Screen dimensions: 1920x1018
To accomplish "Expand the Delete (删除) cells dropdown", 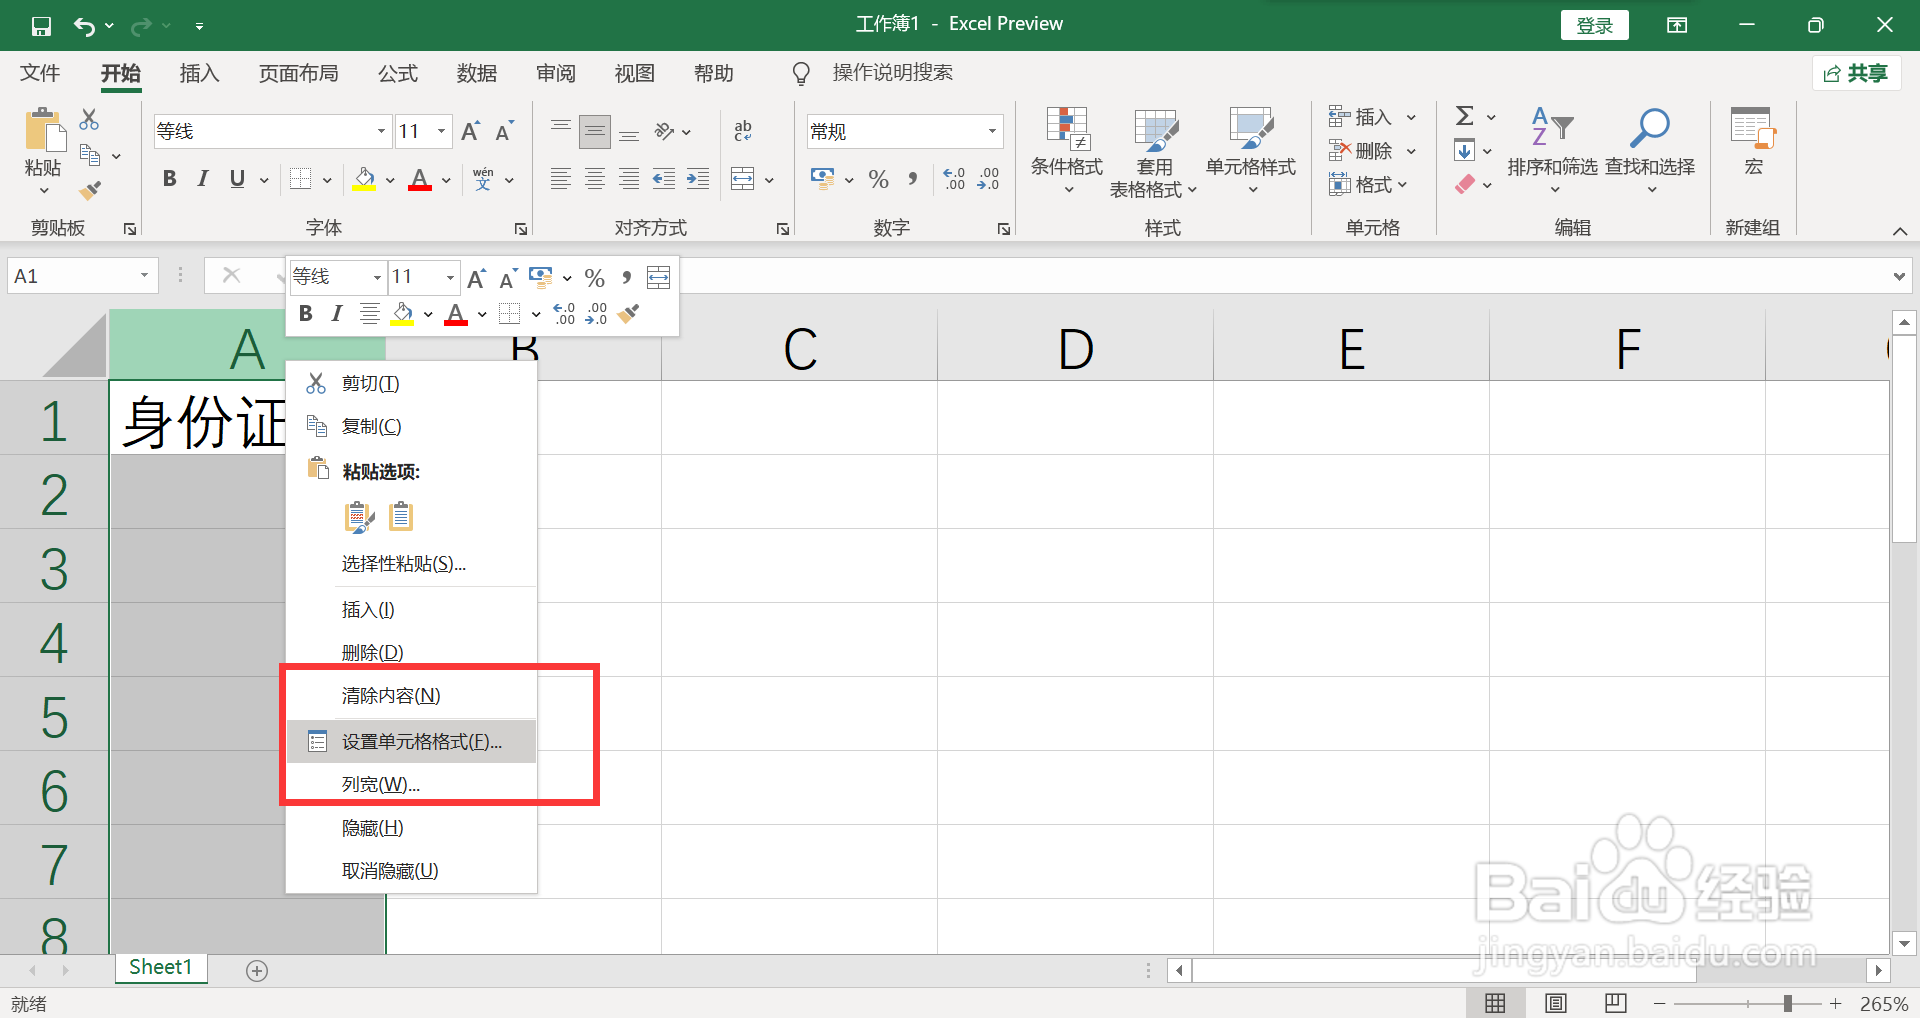I will point(1411,151).
